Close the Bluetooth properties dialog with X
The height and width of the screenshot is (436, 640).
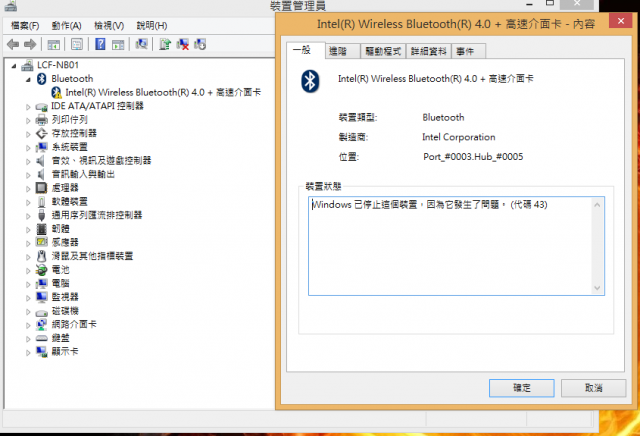(x=620, y=20)
